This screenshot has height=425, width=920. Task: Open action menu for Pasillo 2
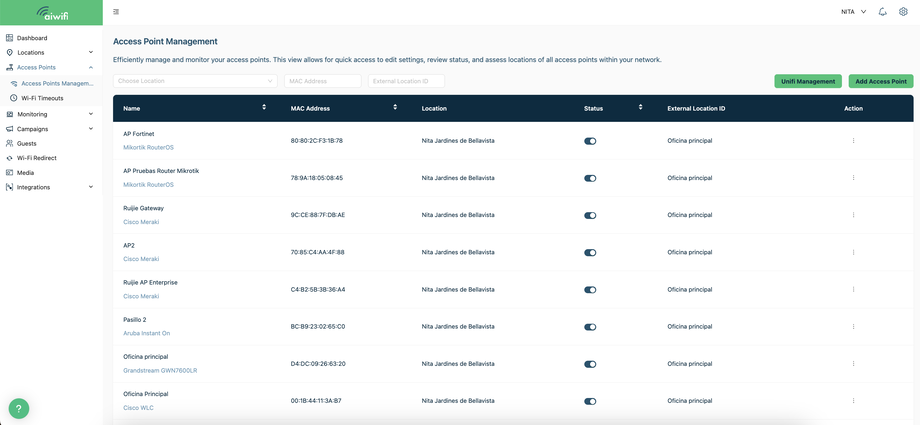tap(853, 327)
